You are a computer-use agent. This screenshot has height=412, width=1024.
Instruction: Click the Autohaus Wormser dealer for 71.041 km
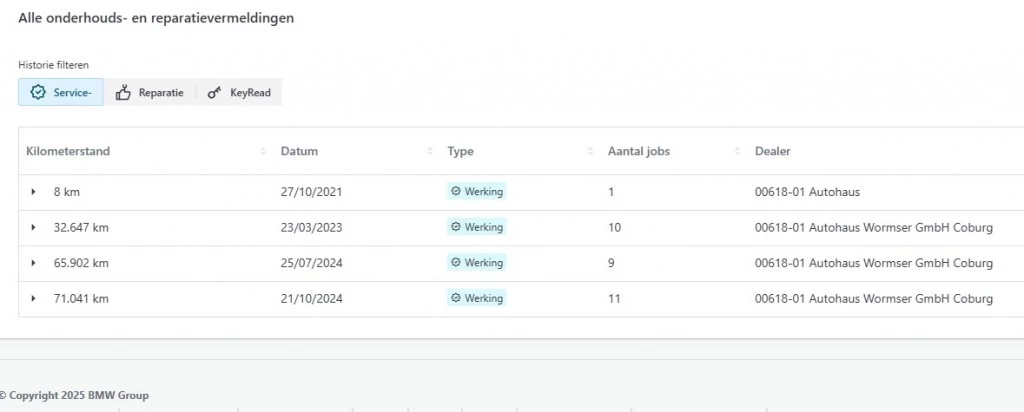873,299
